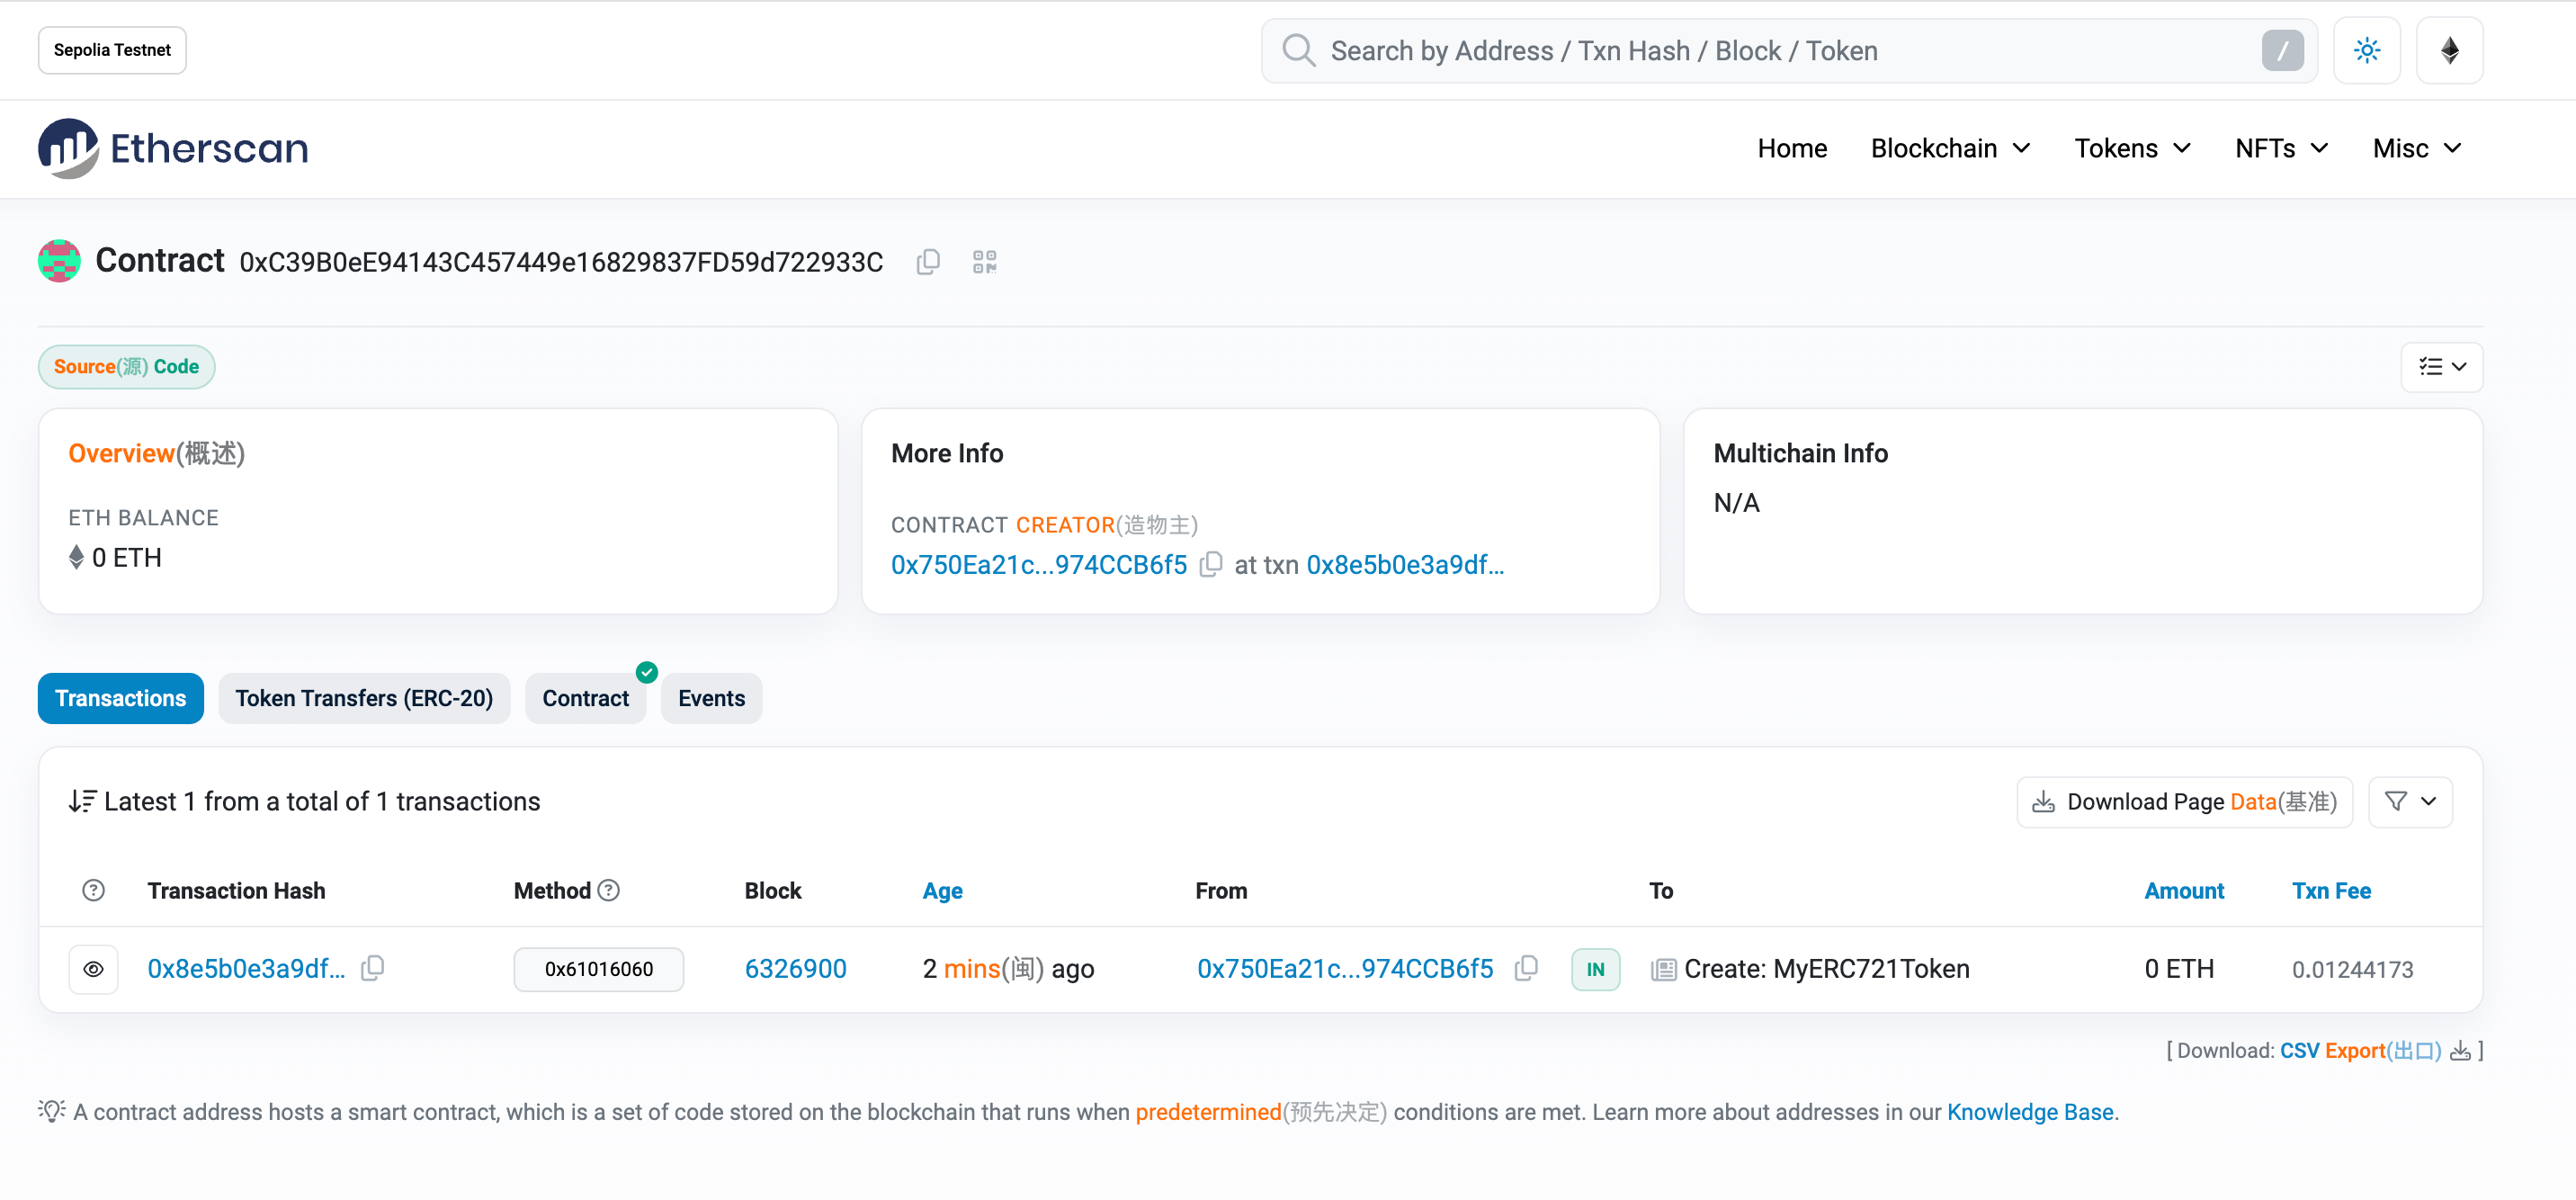
Task: Expand the Blockchain menu
Action: click(1950, 148)
